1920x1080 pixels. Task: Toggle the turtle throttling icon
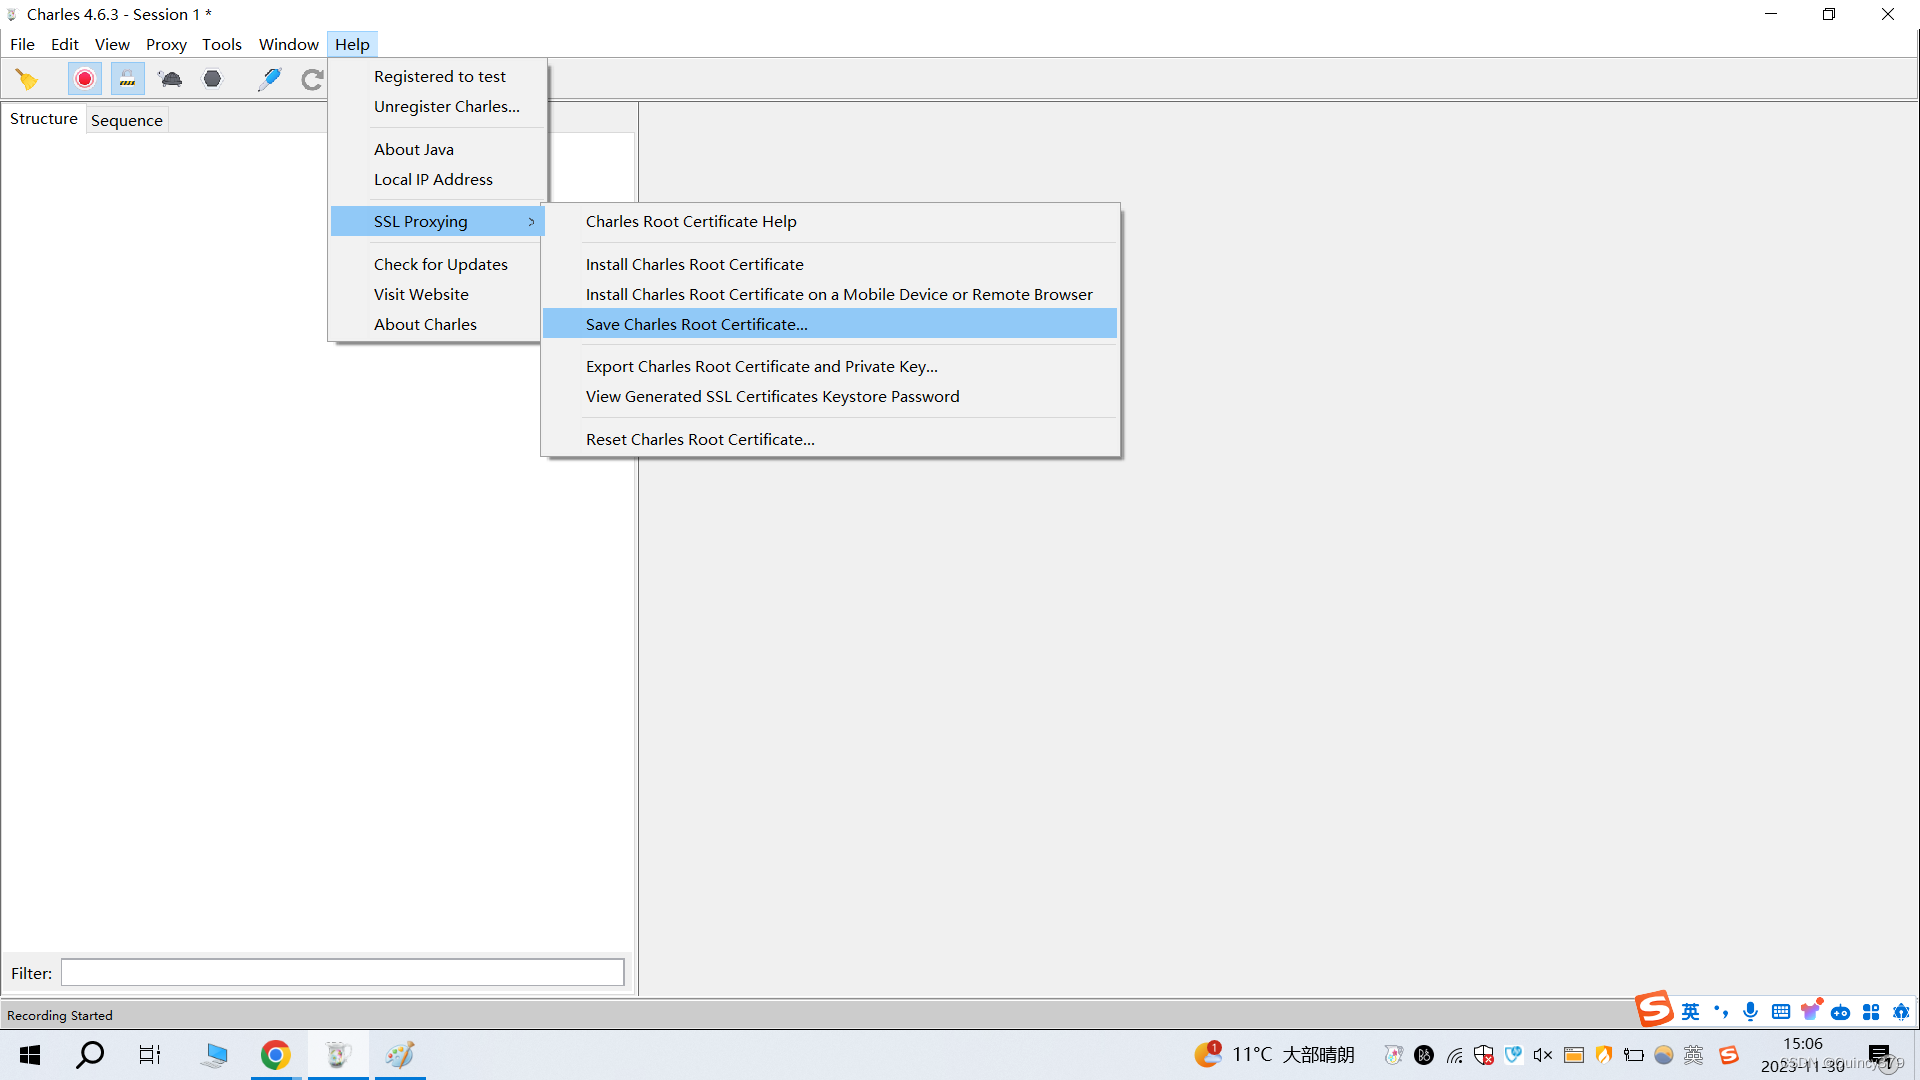(x=170, y=79)
